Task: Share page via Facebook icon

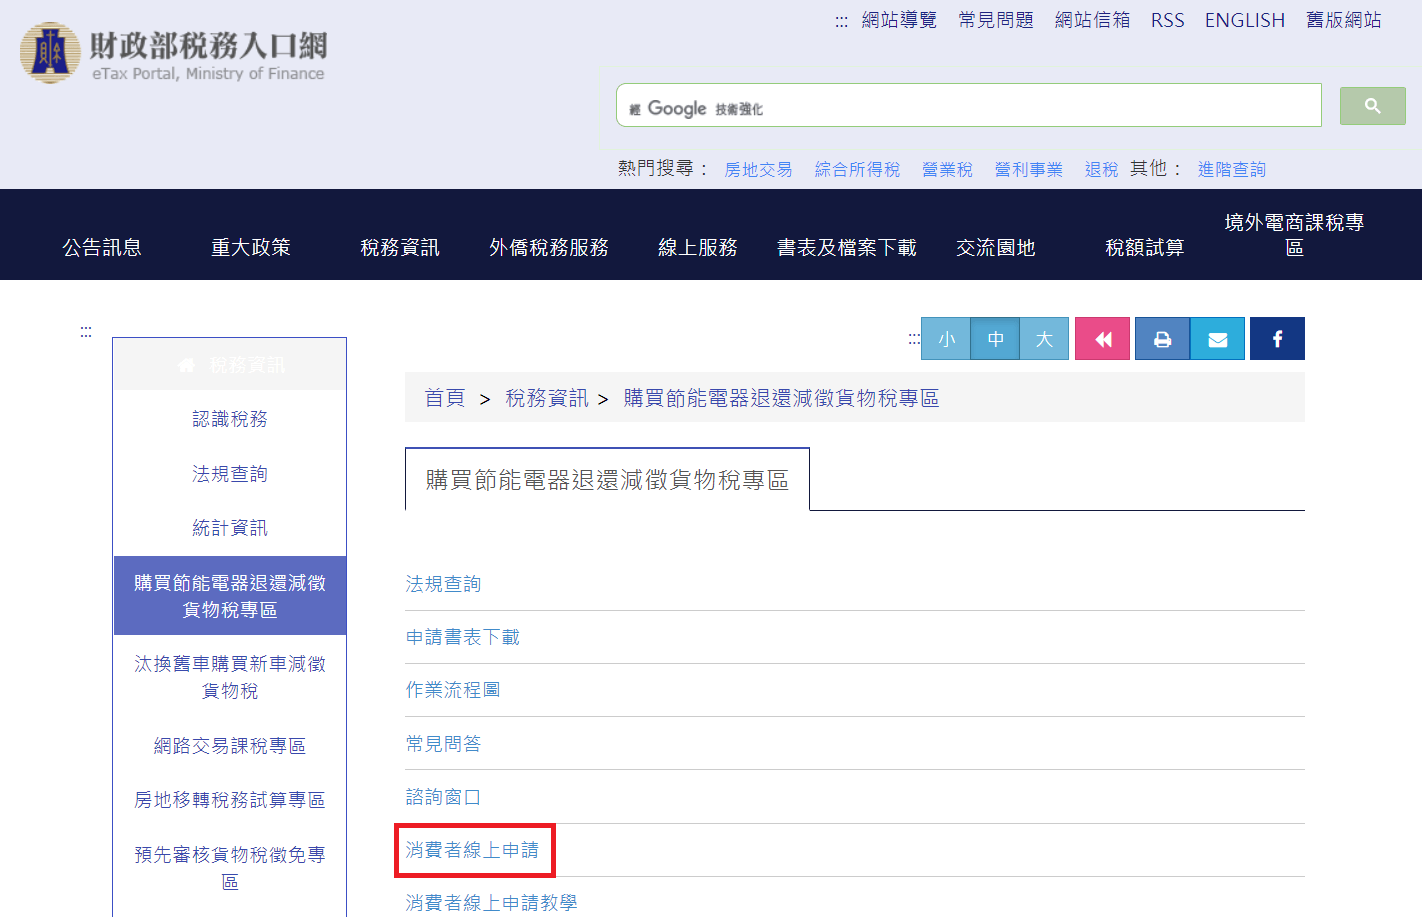Action: click(1277, 339)
